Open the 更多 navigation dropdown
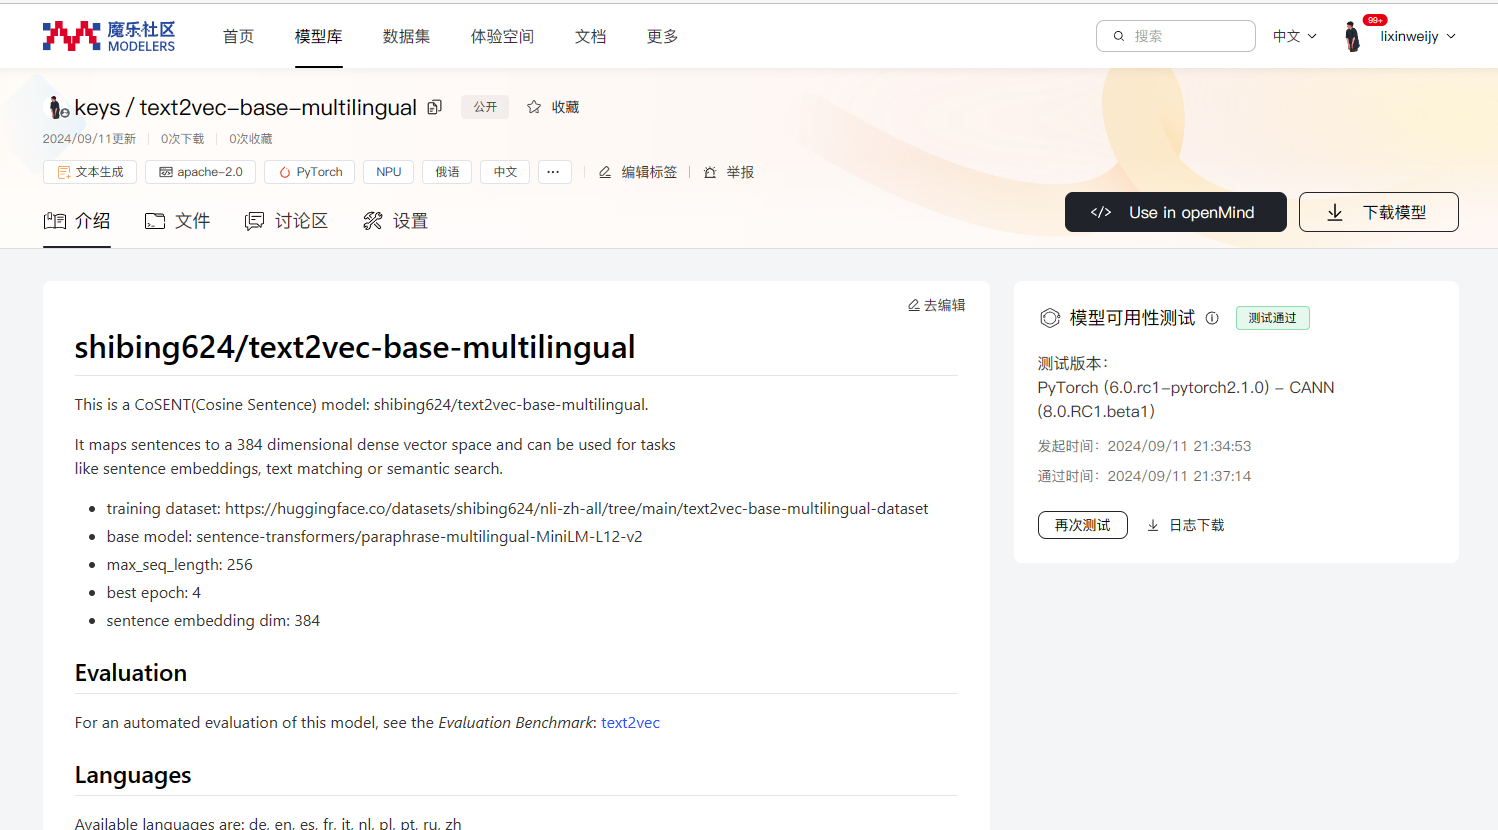The height and width of the screenshot is (830, 1498). [662, 36]
